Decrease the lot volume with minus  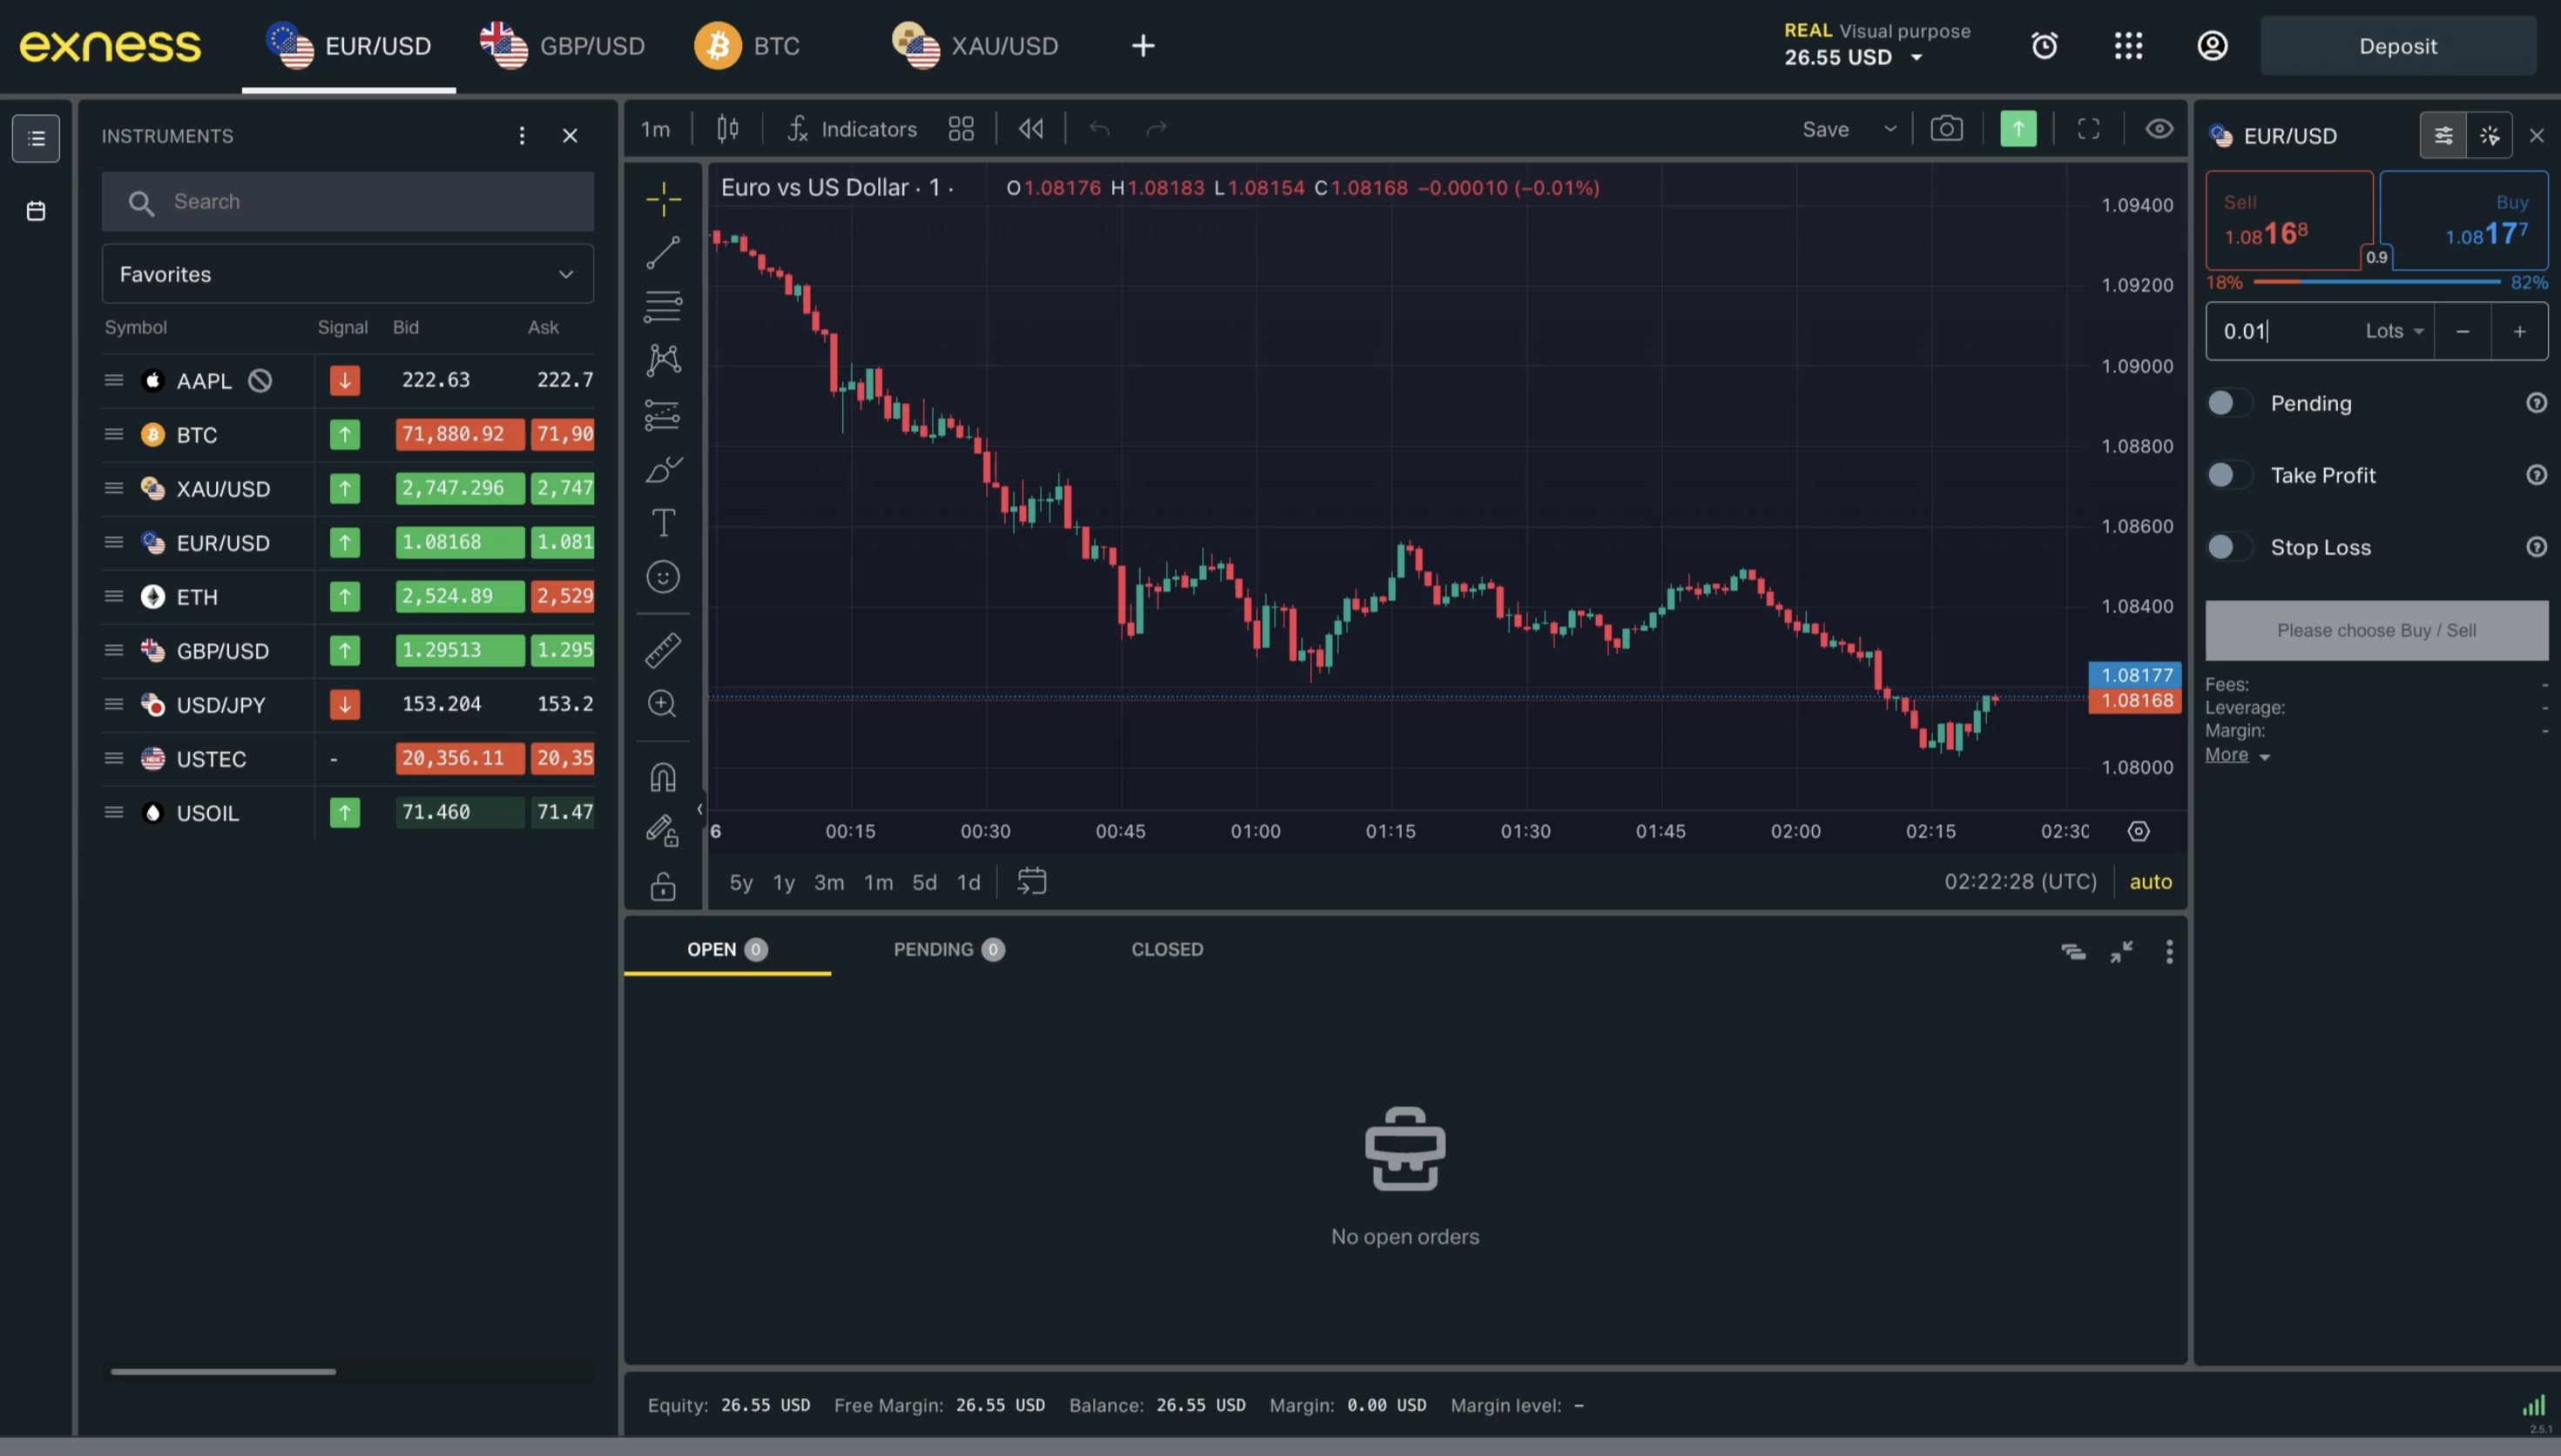pos(2462,331)
